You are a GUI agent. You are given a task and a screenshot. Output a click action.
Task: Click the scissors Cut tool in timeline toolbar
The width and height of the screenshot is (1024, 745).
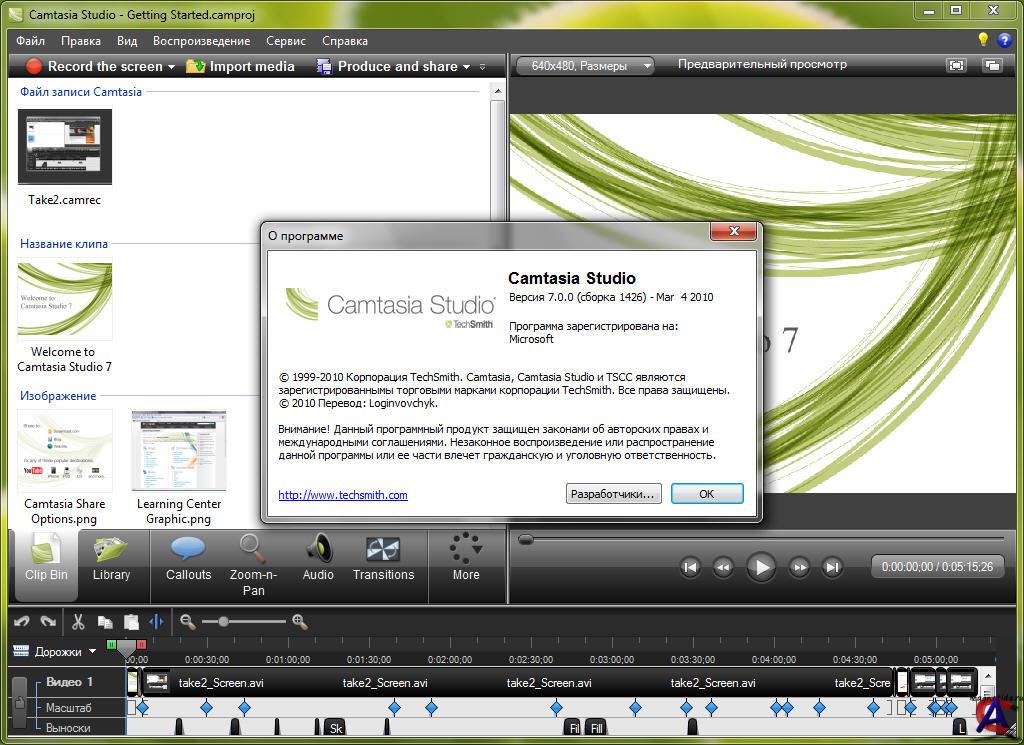click(x=78, y=622)
